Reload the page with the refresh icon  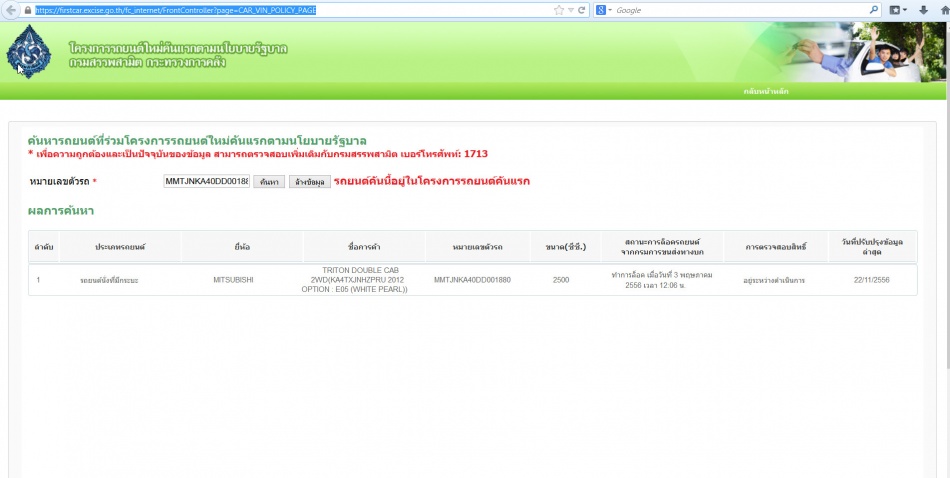(582, 10)
